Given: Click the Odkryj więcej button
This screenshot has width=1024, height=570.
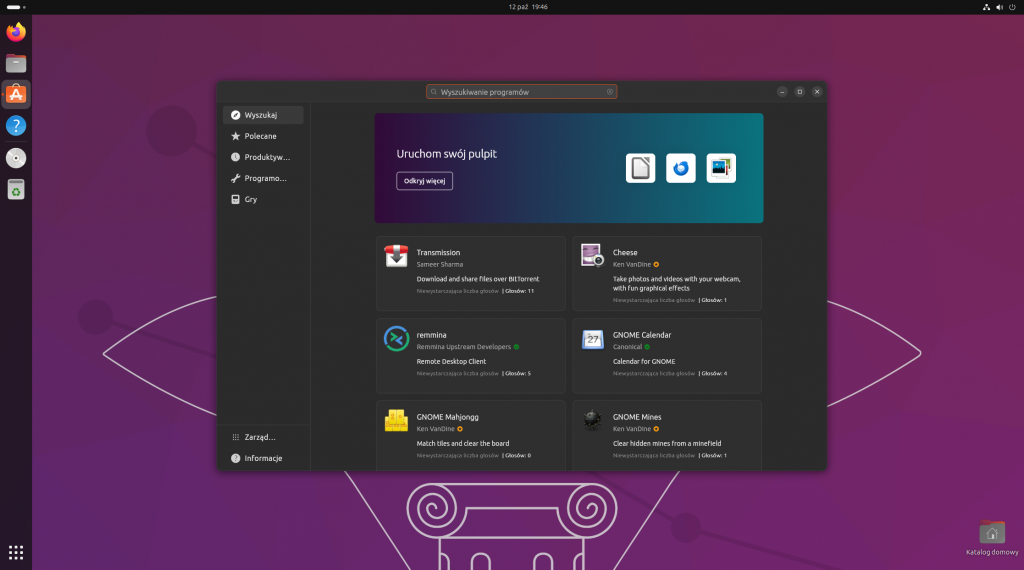Looking at the screenshot, I should pyautogui.click(x=424, y=181).
